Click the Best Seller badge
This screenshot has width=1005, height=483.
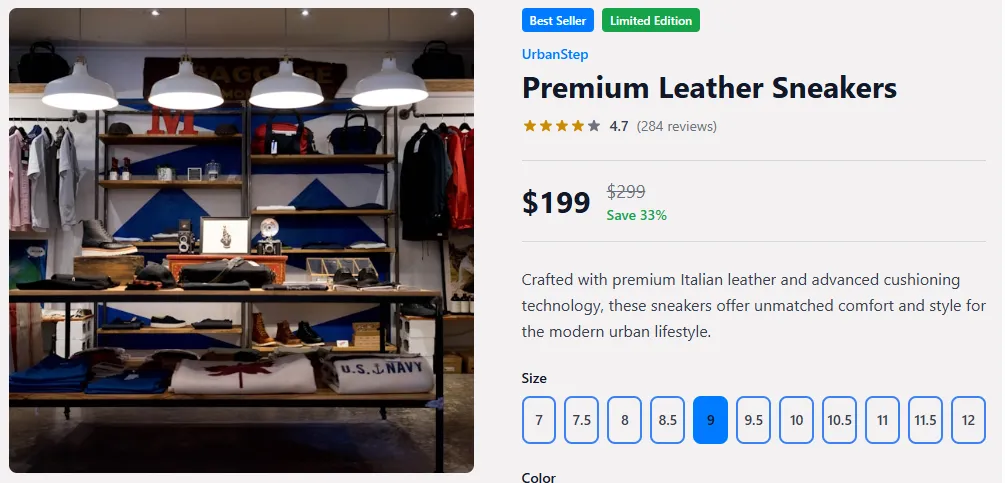click(x=558, y=20)
